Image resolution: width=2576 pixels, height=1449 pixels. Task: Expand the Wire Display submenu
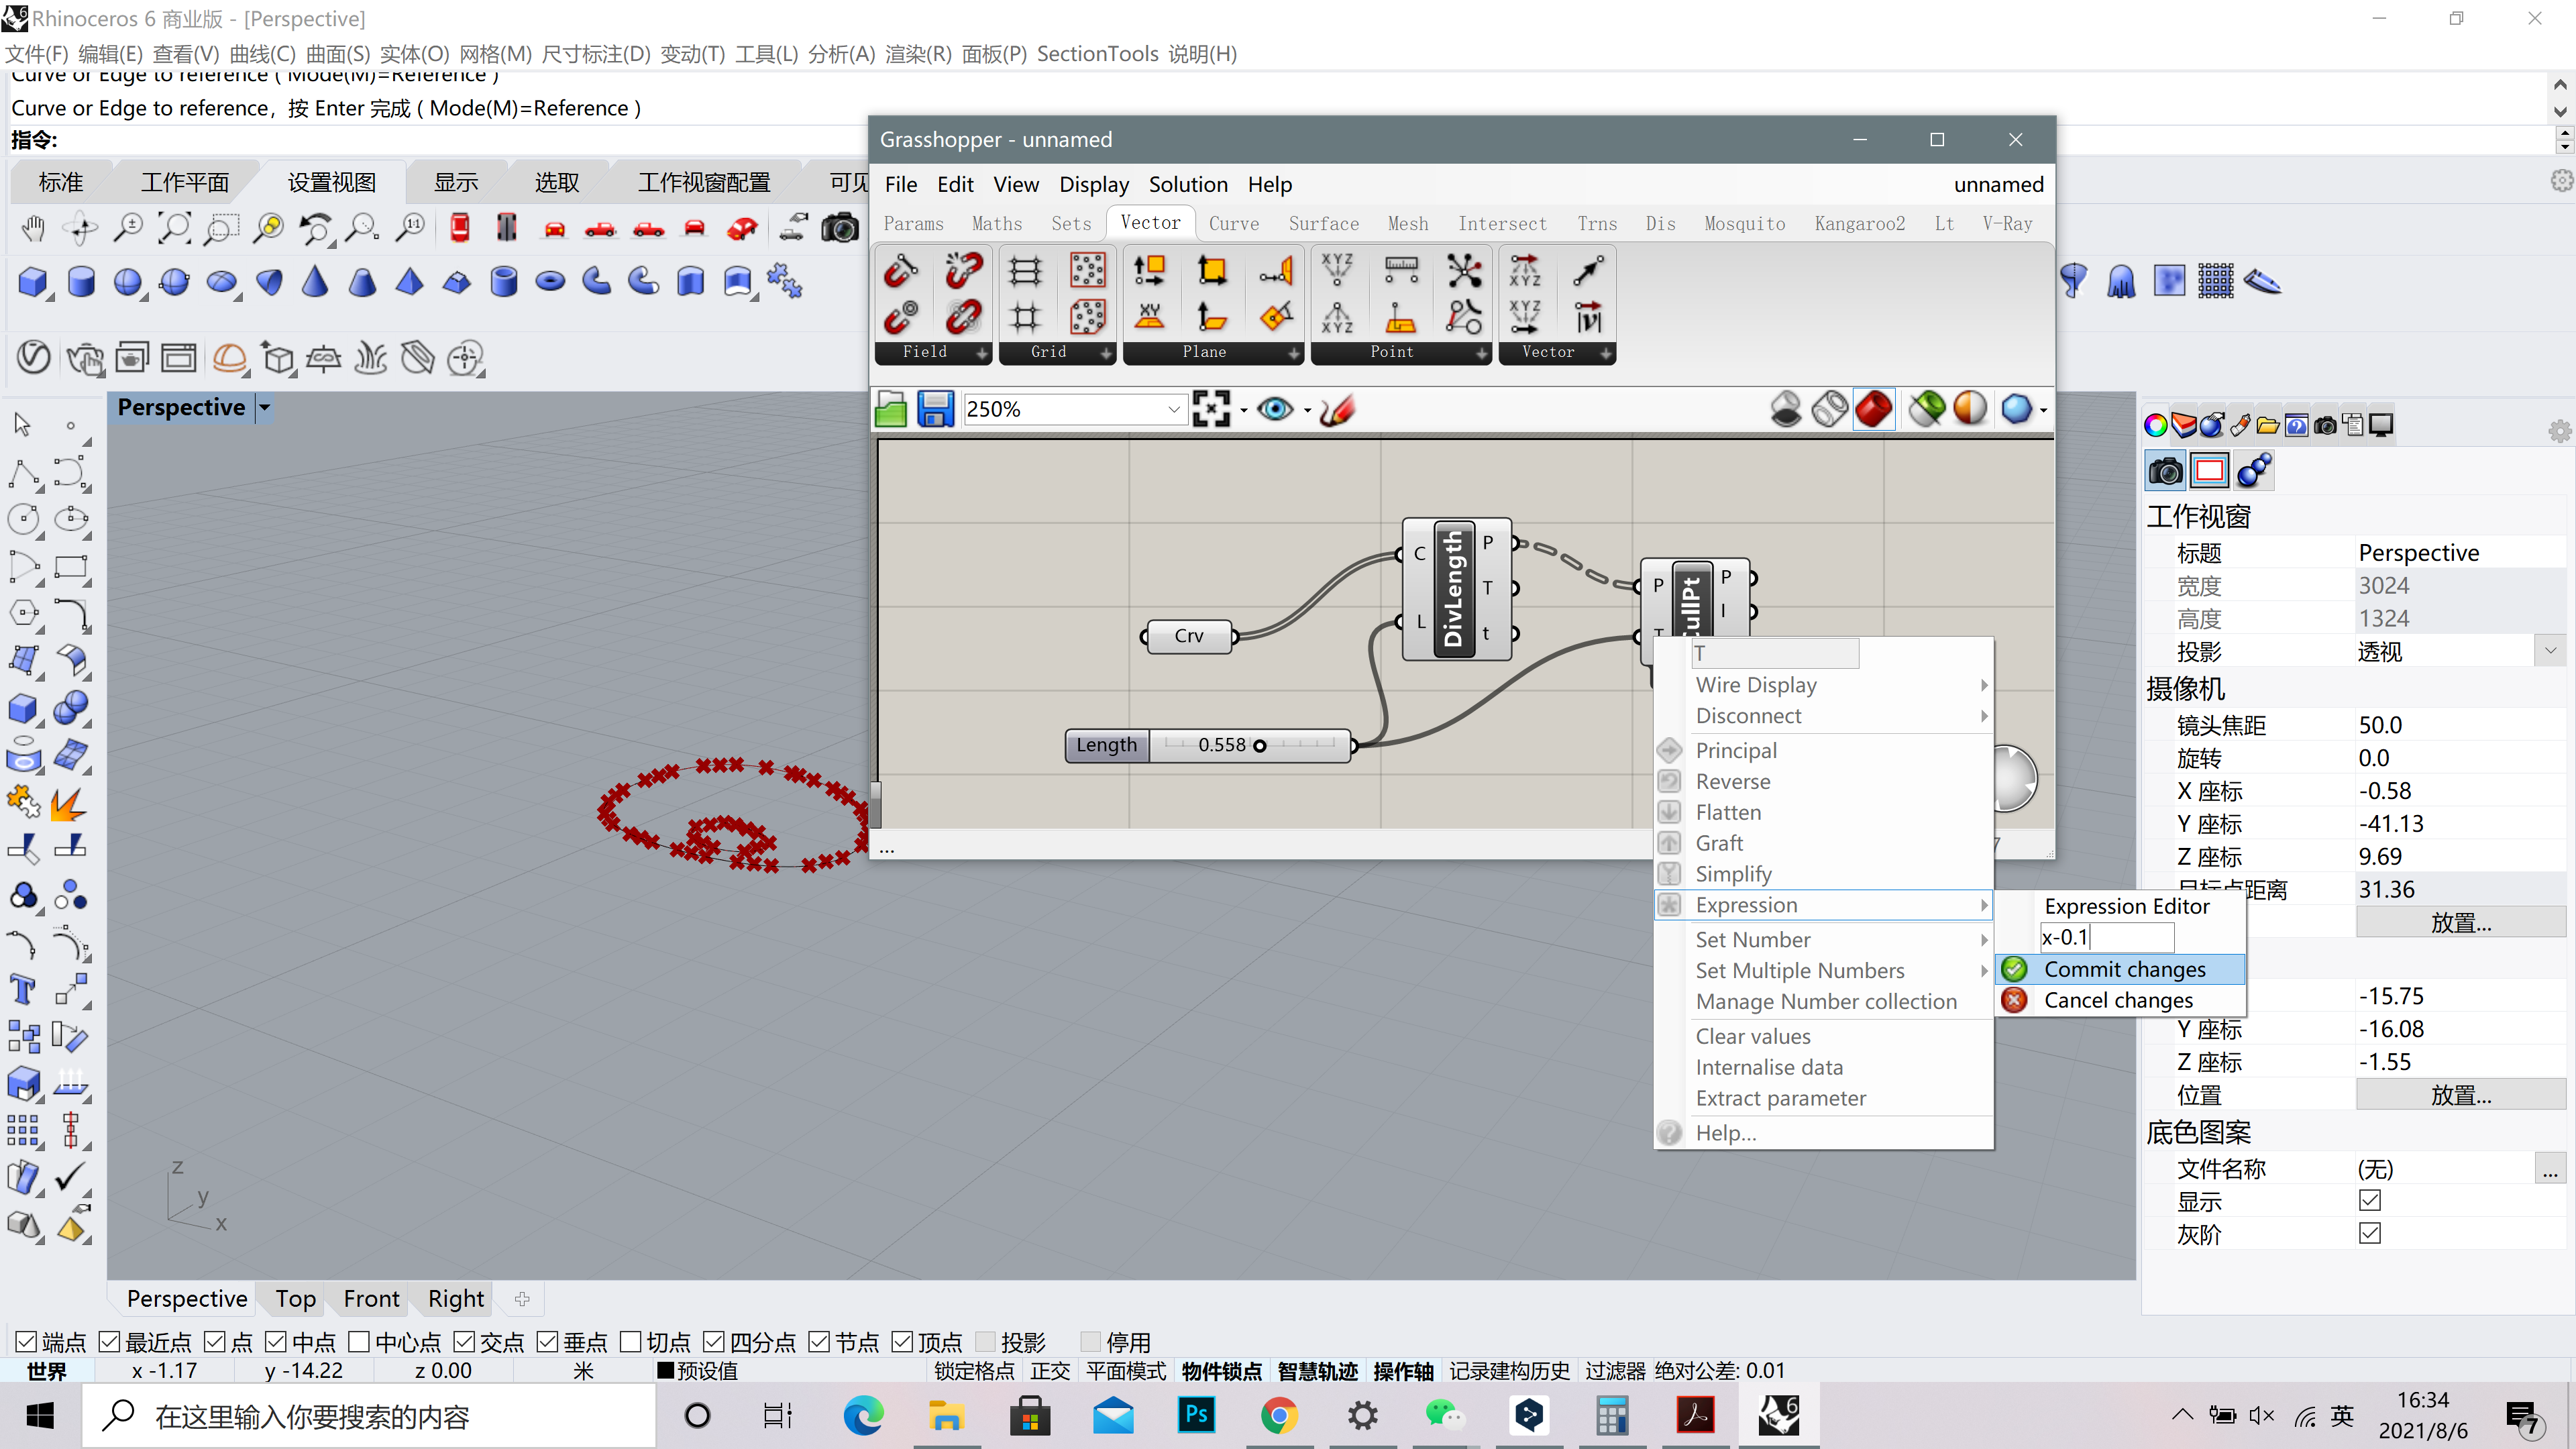coord(1824,685)
